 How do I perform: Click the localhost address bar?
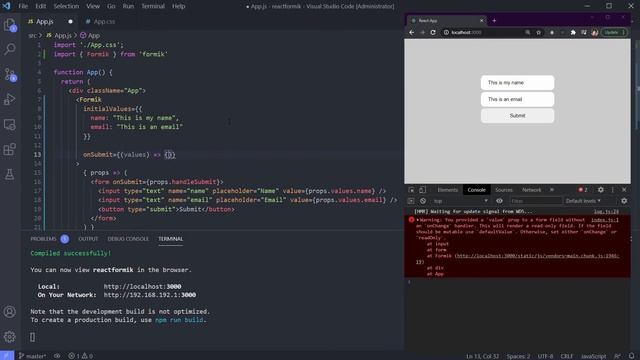click(x=482, y=32)
